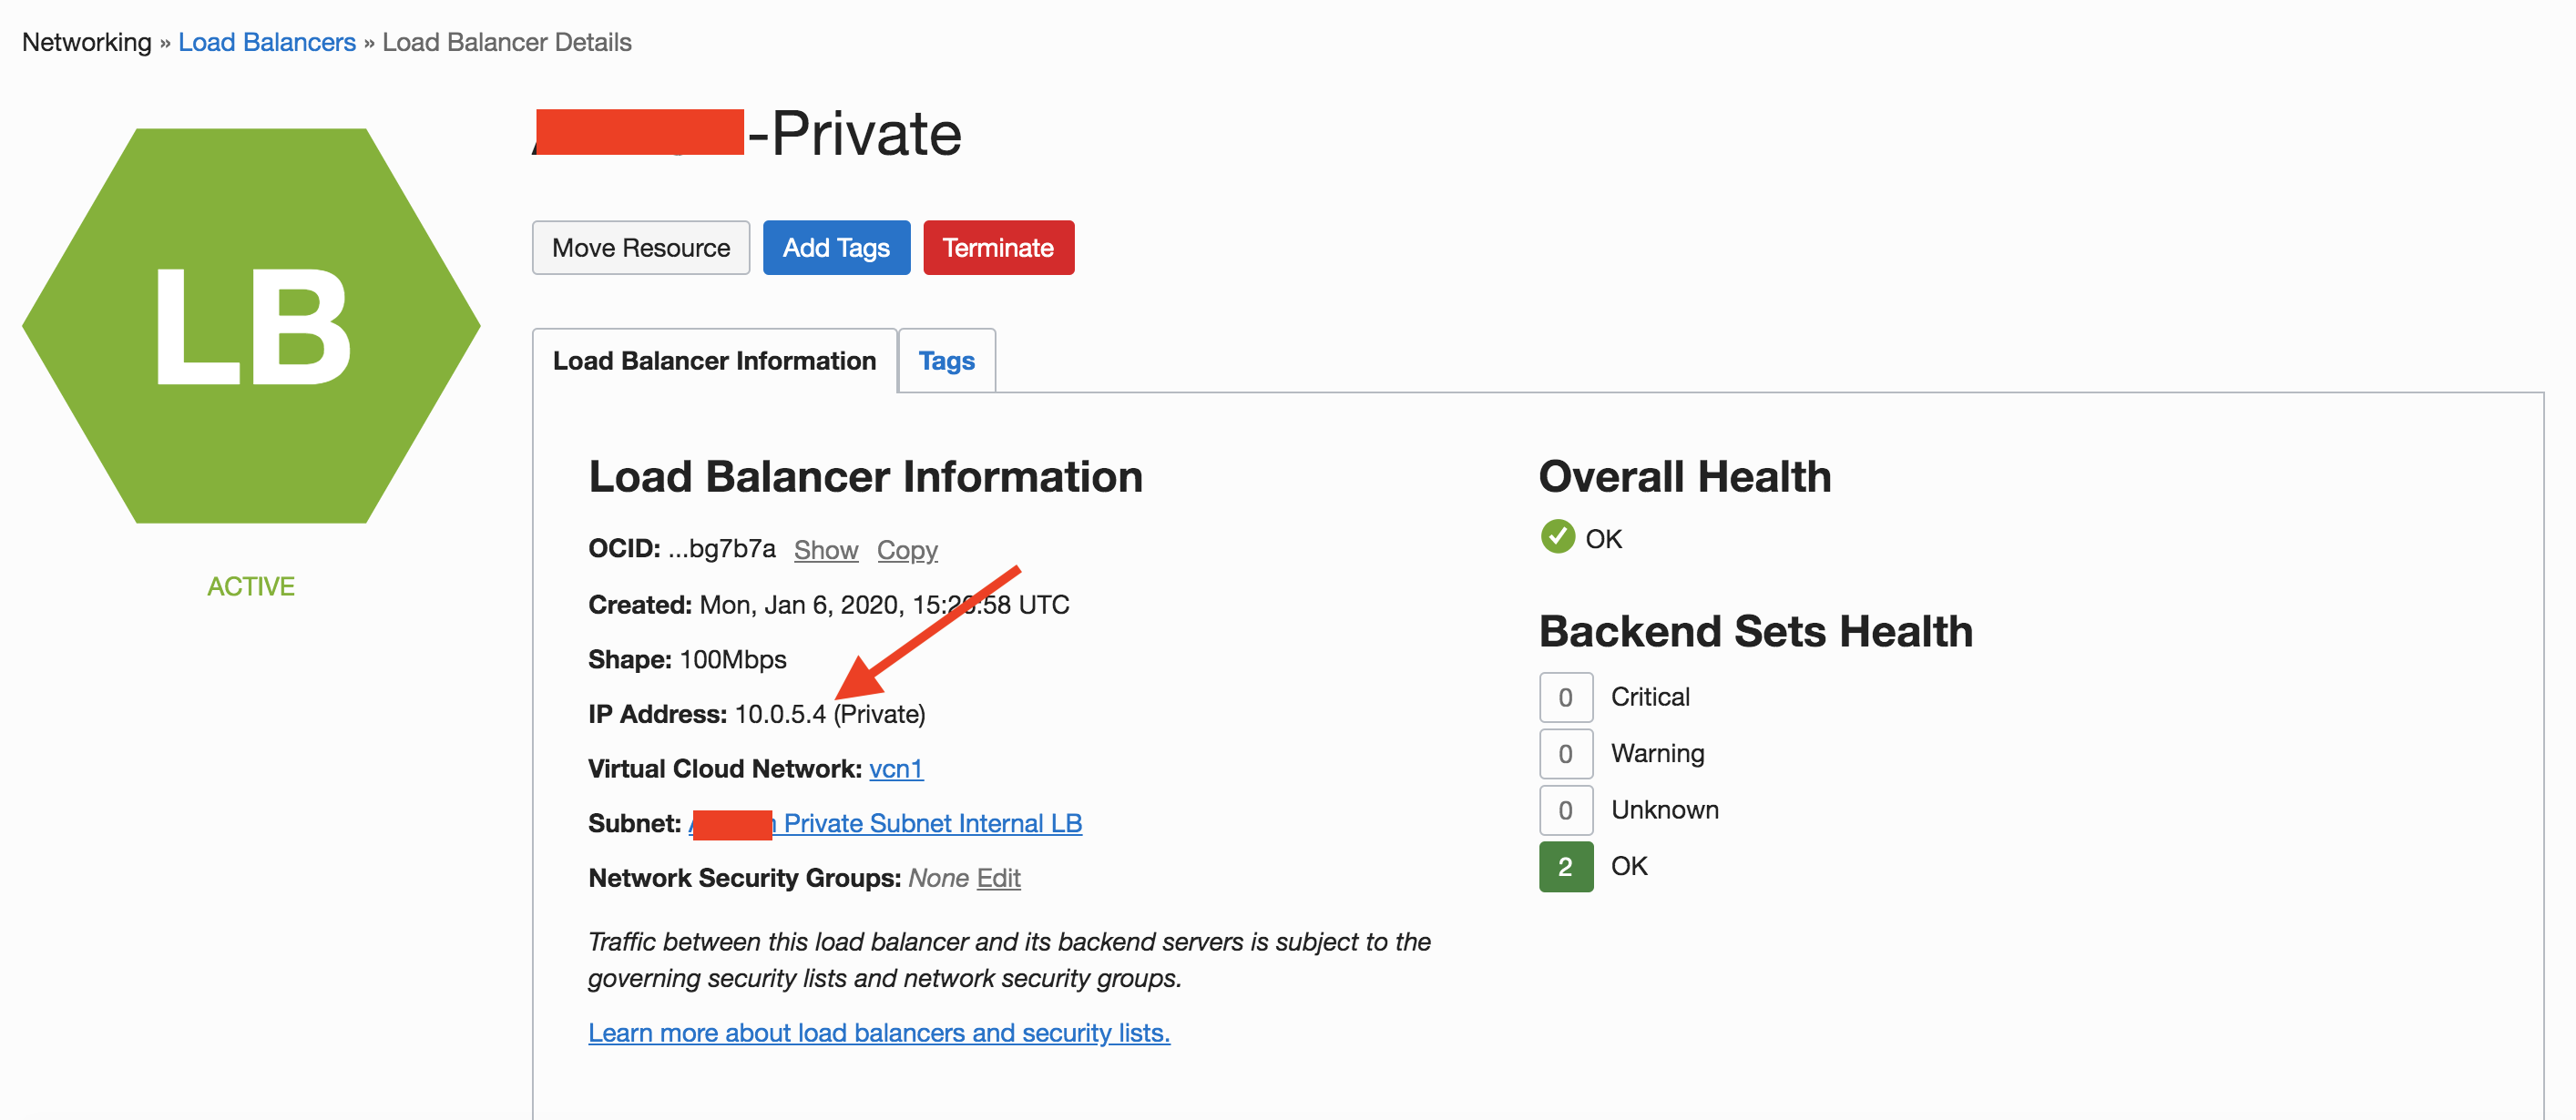Click the green Overall Health checkmark icon
The height and width of the screenshot is (1120, 2576).
click(1557, 537)
